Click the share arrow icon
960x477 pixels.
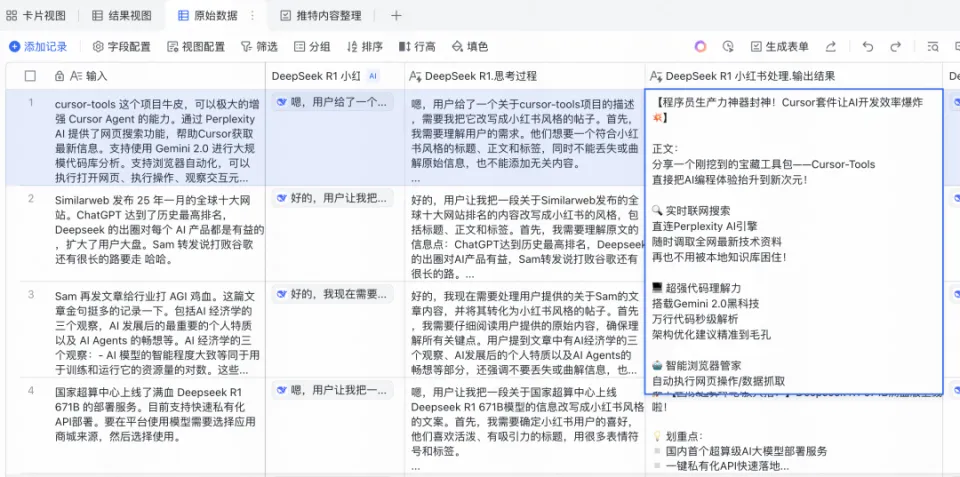pyautogui.click(x=831, y=47)
